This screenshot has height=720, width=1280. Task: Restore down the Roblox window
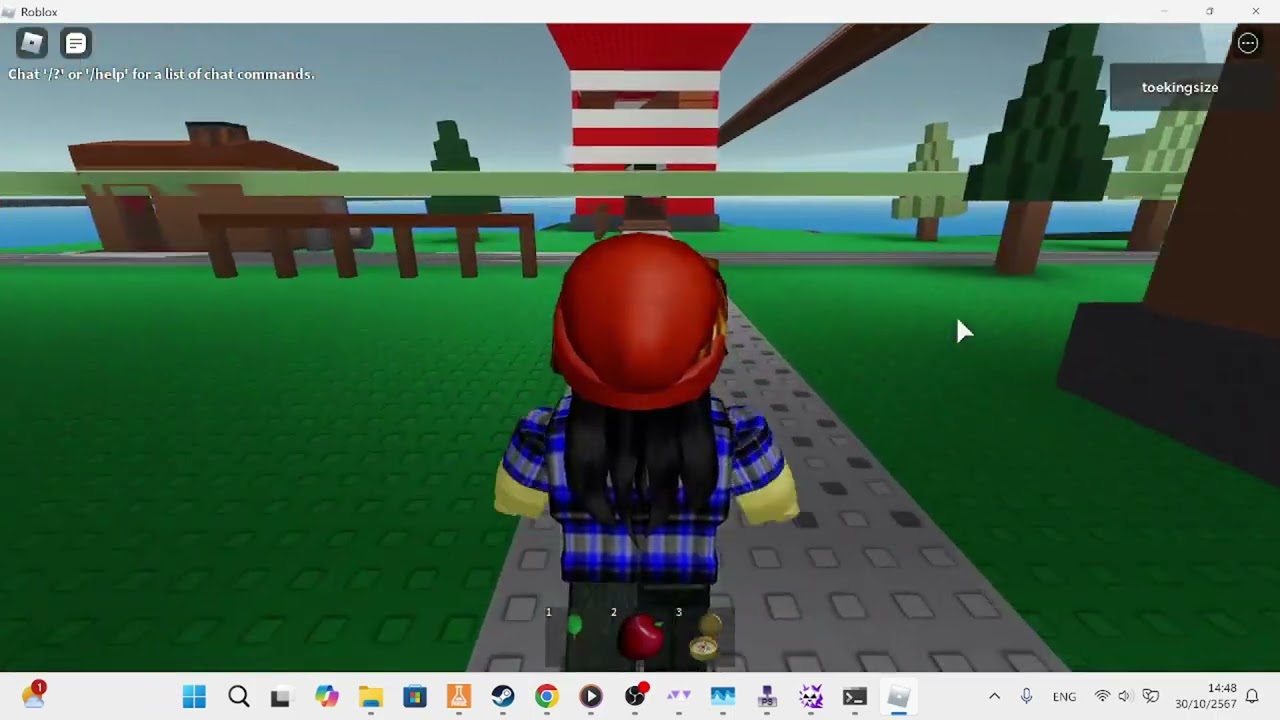(x=1209, y=11)
